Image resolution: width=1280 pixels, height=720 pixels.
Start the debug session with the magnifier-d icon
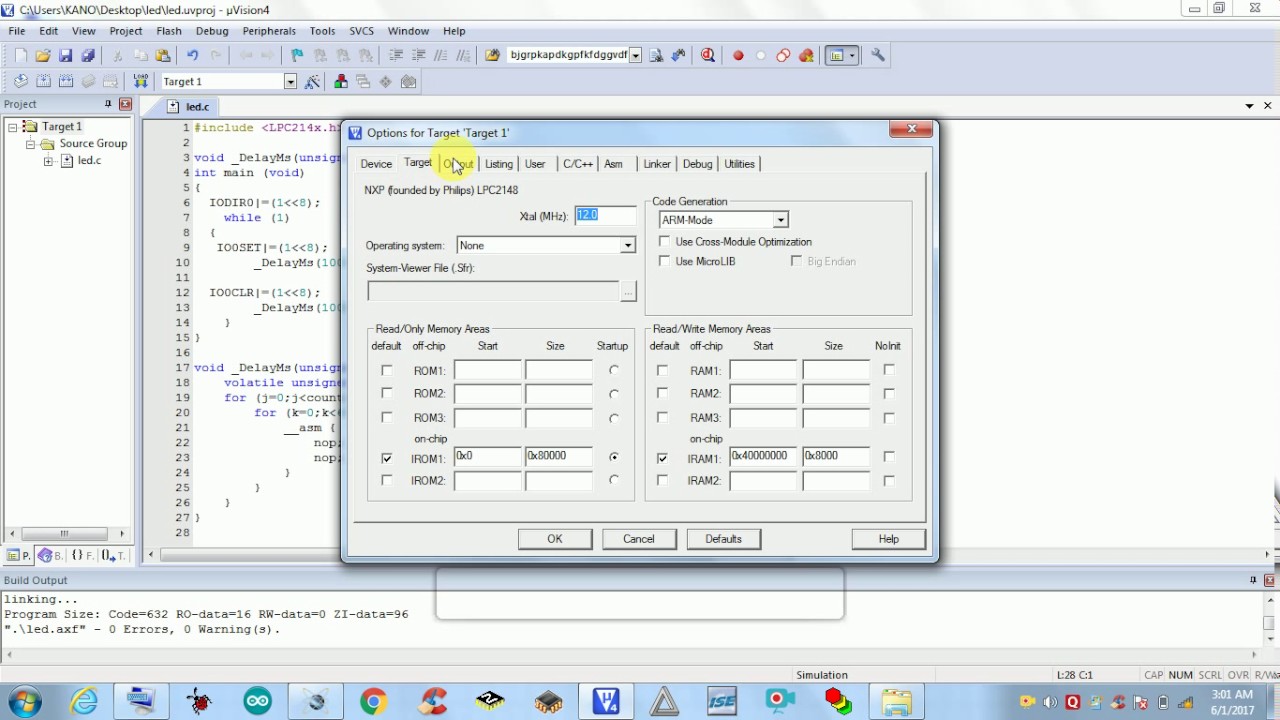click(708, 56)
